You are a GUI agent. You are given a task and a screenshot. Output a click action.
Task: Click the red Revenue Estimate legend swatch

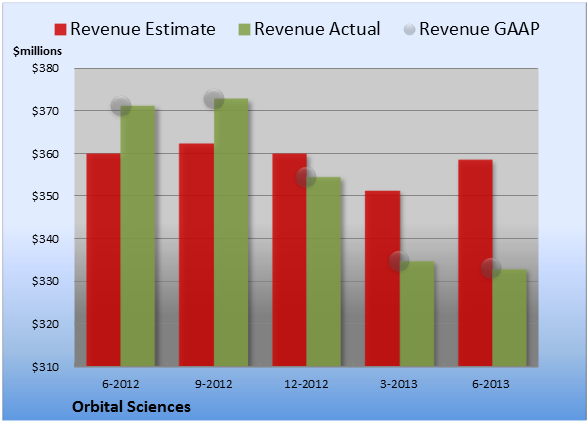[60, 30]
